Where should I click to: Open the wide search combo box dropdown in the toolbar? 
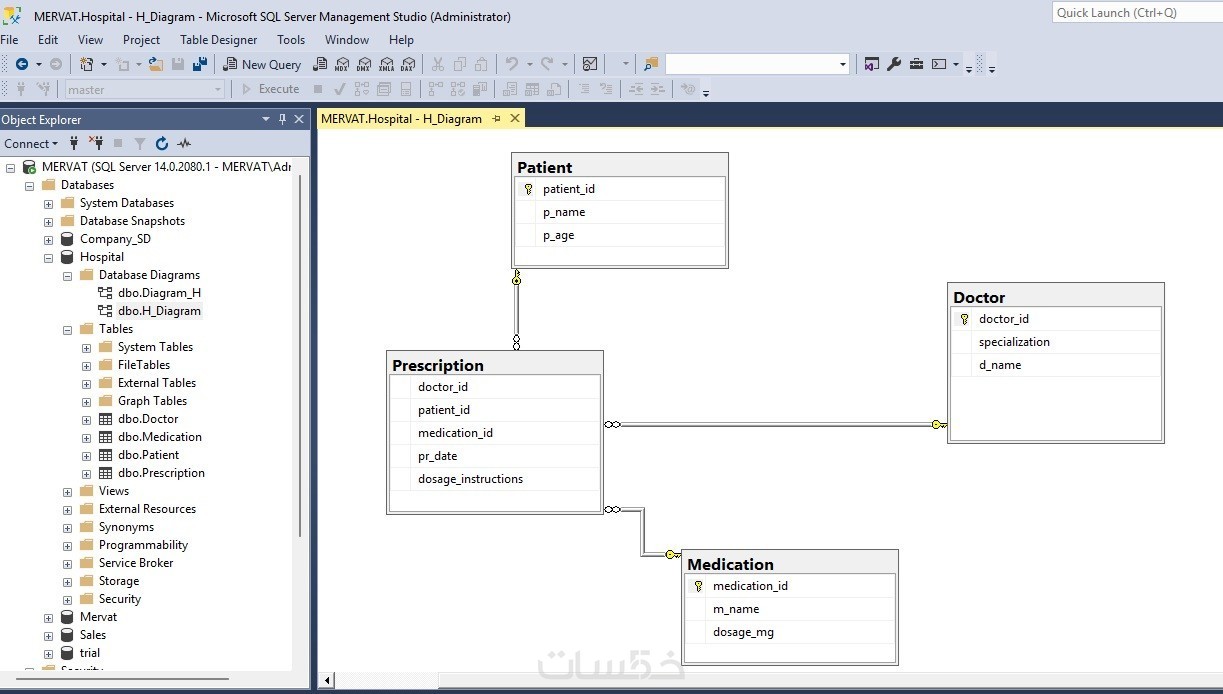click(843, 64)
